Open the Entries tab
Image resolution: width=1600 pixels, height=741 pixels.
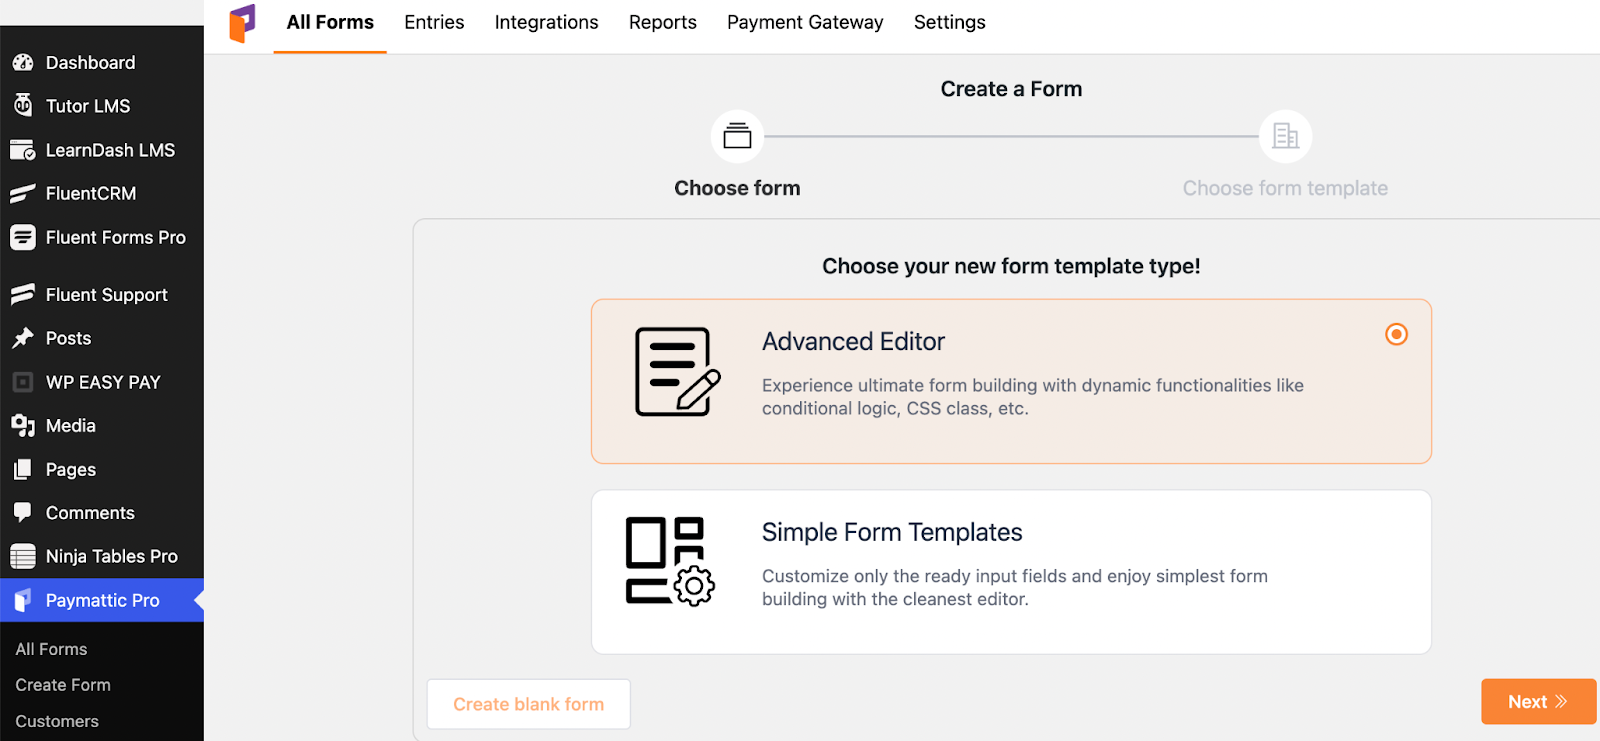click(434, 23)
